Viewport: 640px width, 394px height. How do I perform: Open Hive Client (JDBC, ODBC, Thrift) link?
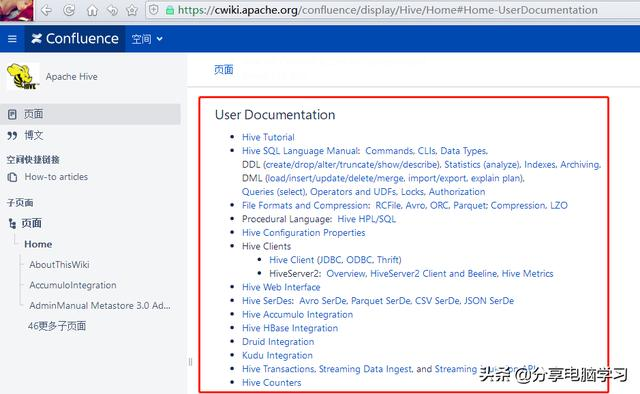(335, 260)
